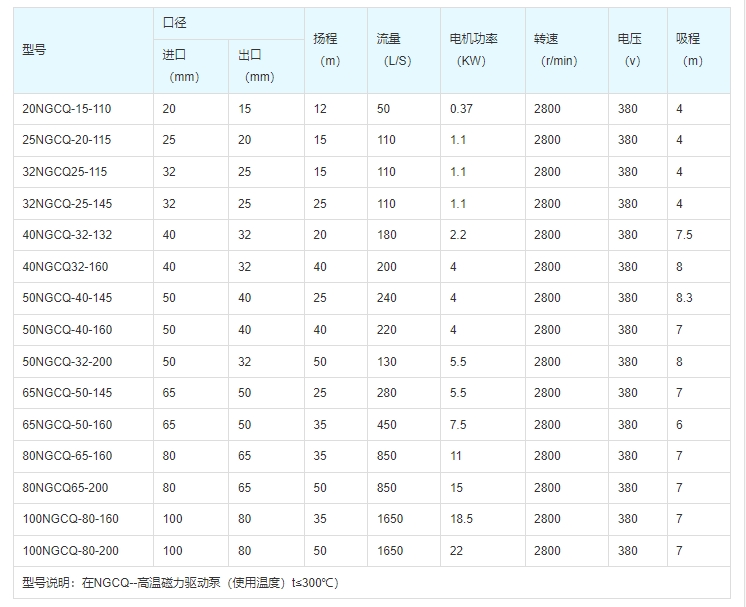Click flow value 280 in 65NGCQ-50-145 row

pos(386,392)
